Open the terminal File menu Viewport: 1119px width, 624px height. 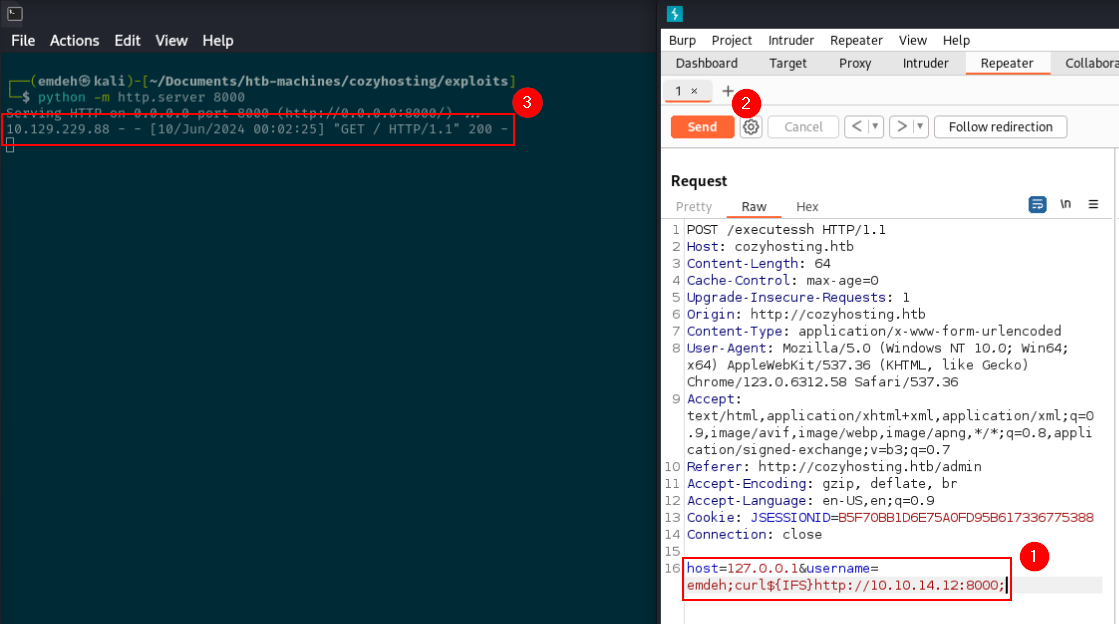(23, 41)
